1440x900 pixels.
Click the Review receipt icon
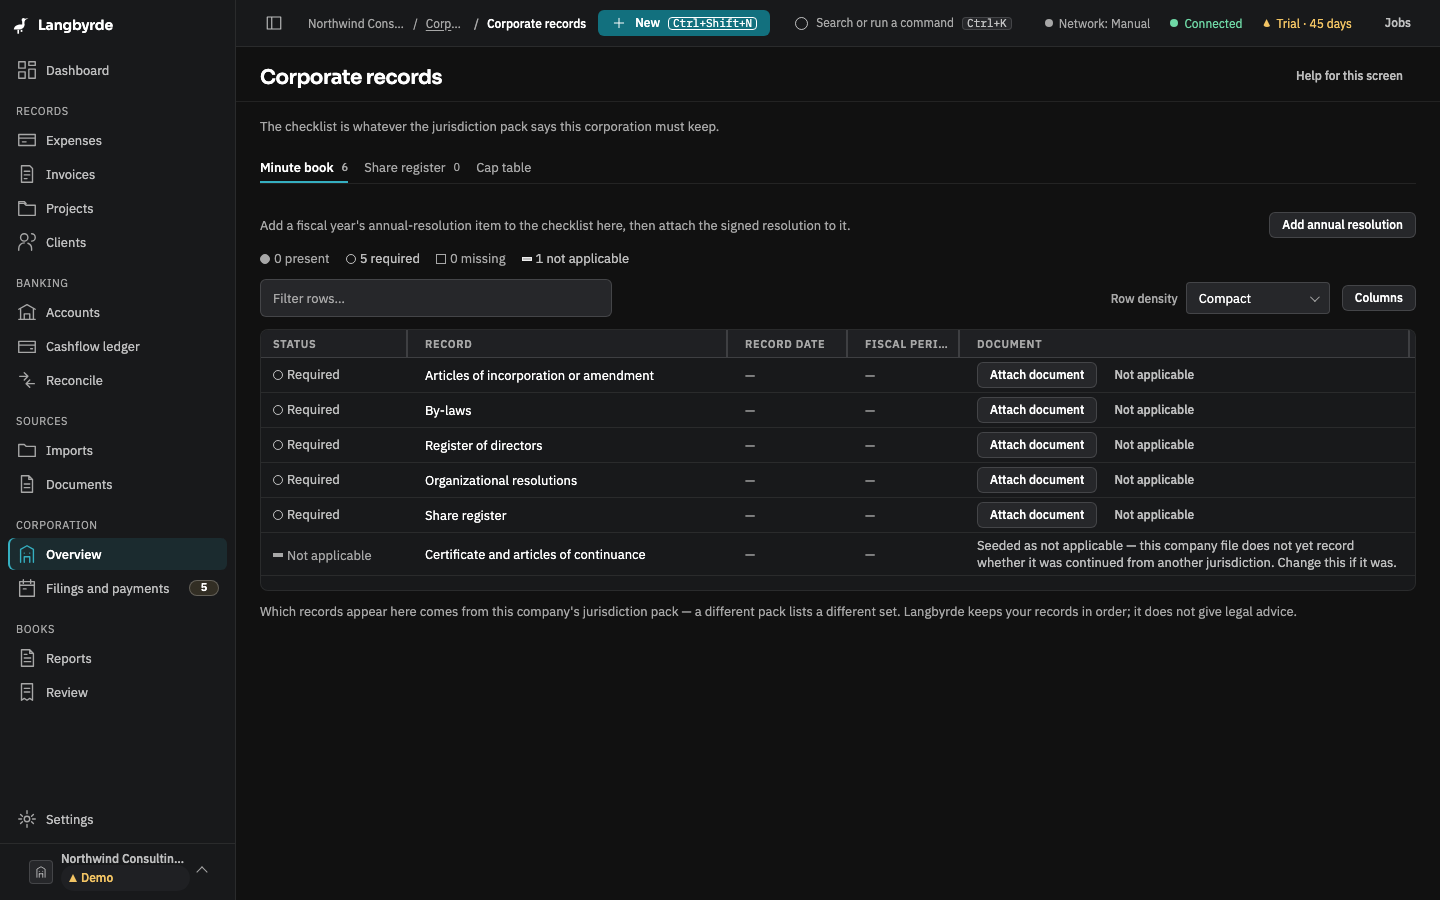tap(27, 692)
